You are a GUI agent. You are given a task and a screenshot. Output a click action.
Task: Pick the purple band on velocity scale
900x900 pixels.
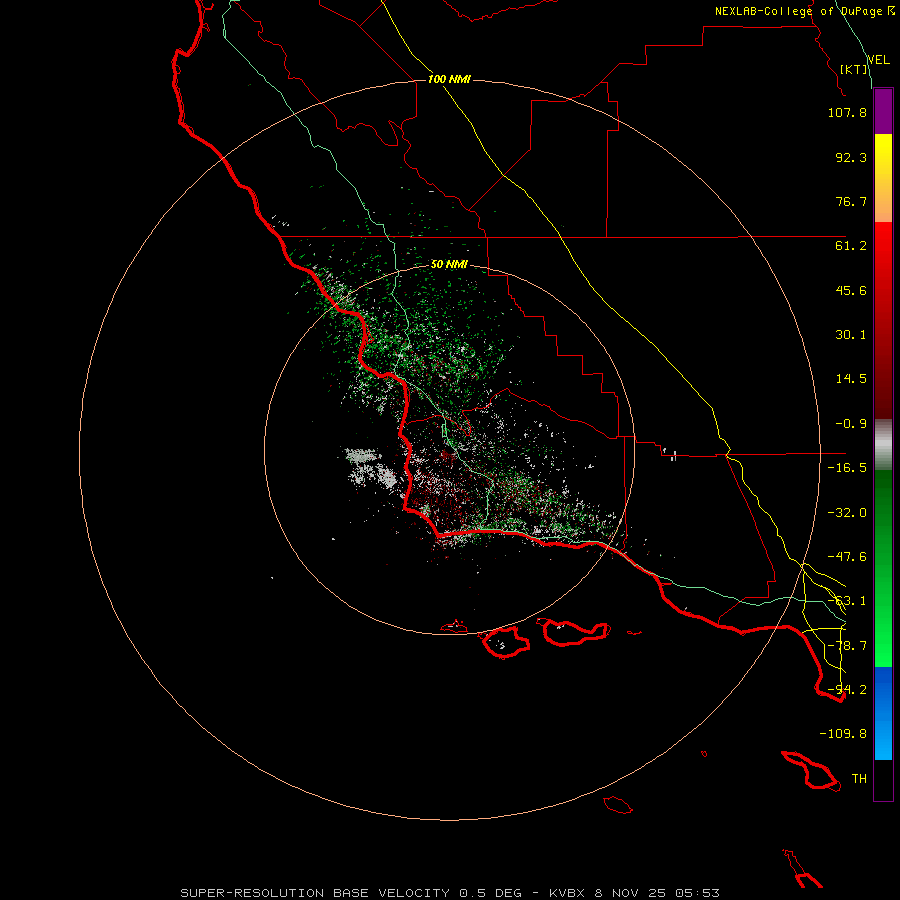pyautogui.click(x=883, y=112)
